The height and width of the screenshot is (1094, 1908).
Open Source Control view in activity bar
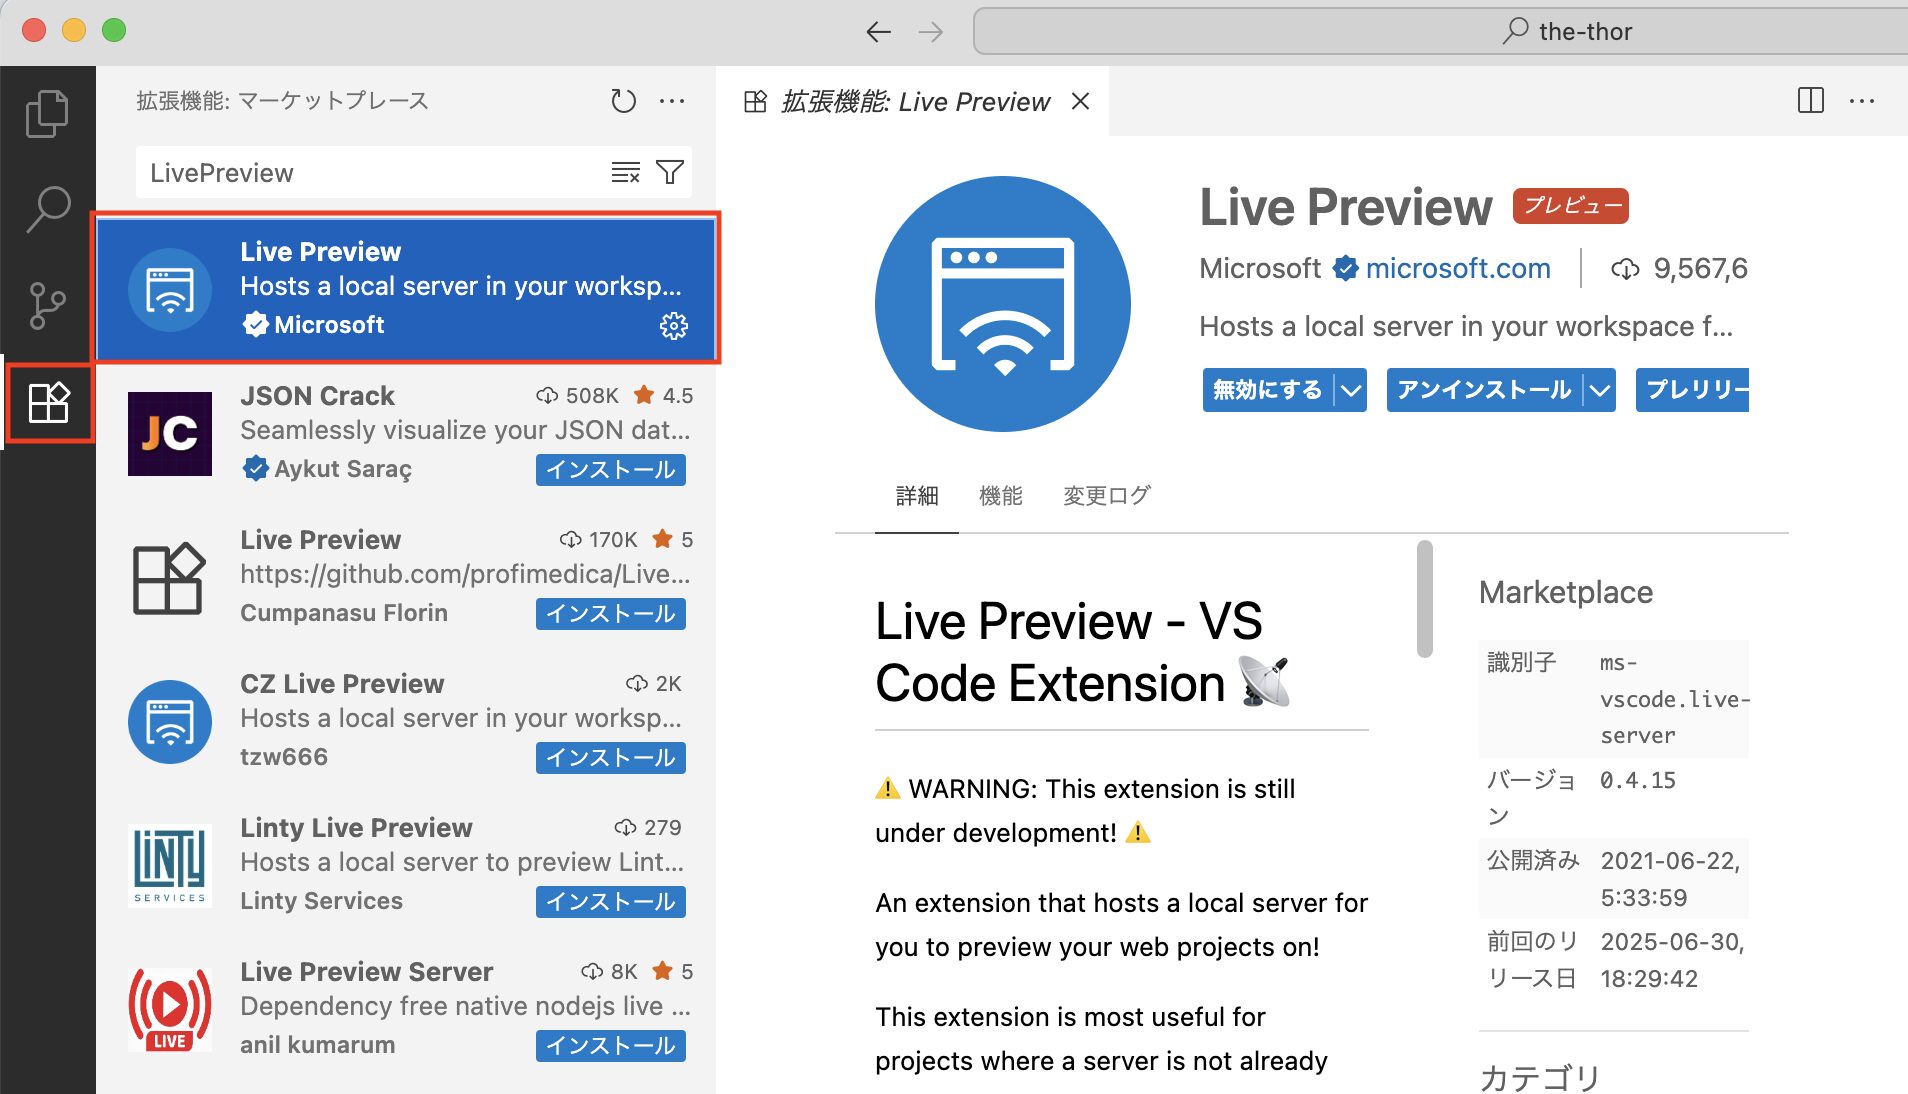[47, 305]
